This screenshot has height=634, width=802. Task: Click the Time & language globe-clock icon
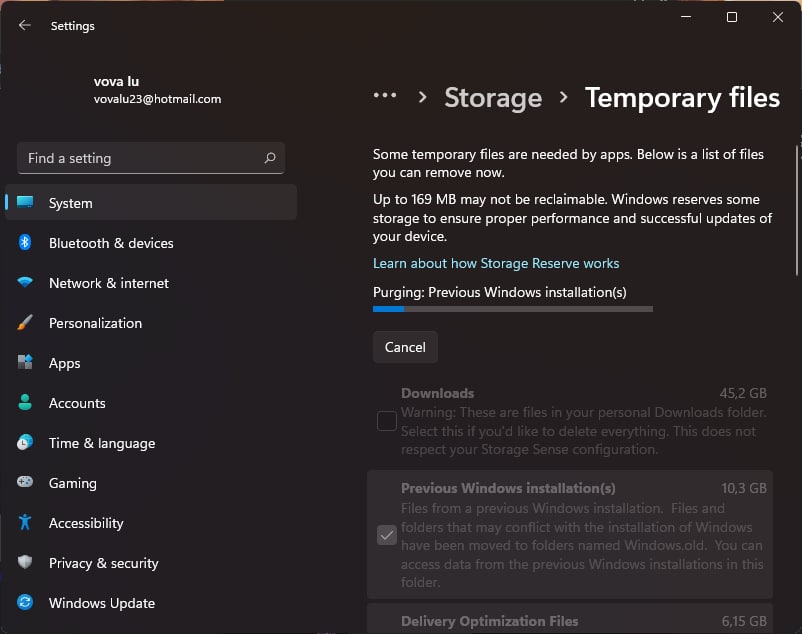[x=25, y=442]
